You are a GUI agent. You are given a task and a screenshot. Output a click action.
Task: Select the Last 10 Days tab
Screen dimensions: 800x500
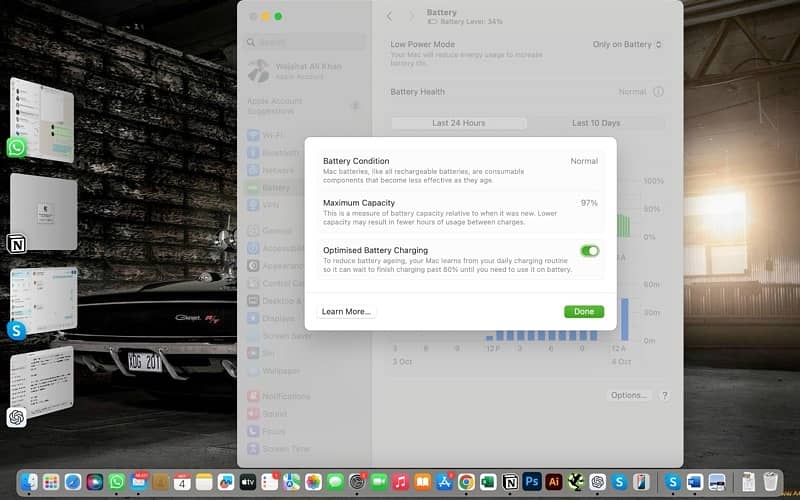596,123
